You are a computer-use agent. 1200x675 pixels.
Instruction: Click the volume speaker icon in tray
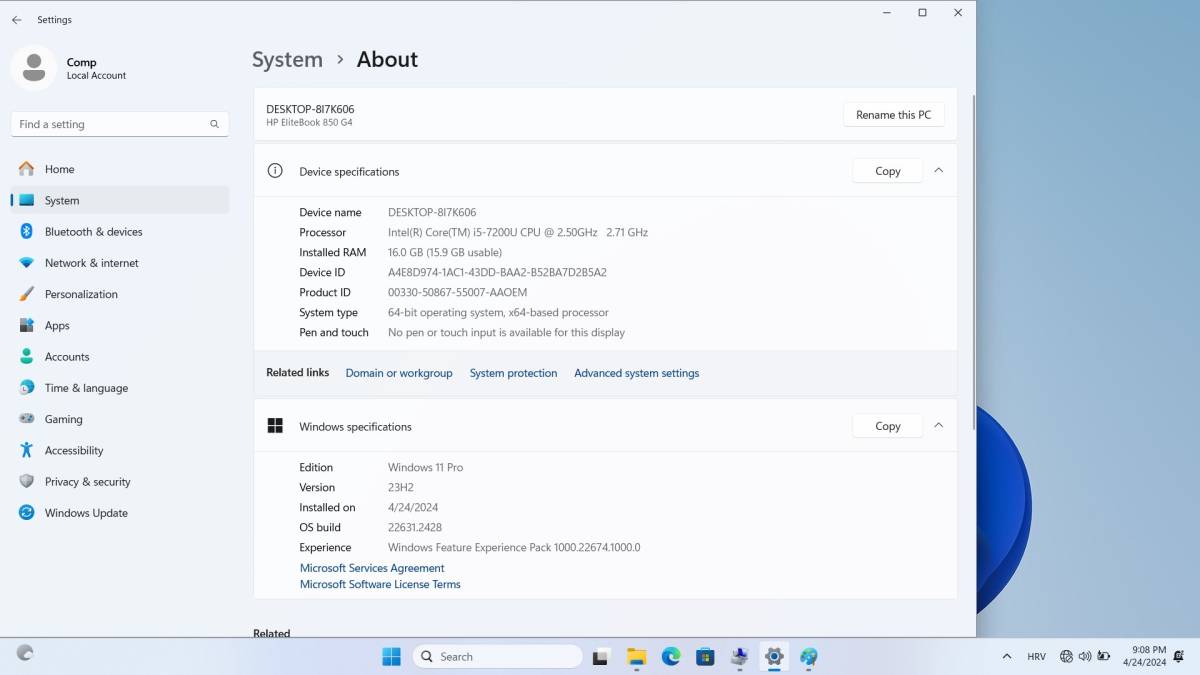pos(1085,656)
